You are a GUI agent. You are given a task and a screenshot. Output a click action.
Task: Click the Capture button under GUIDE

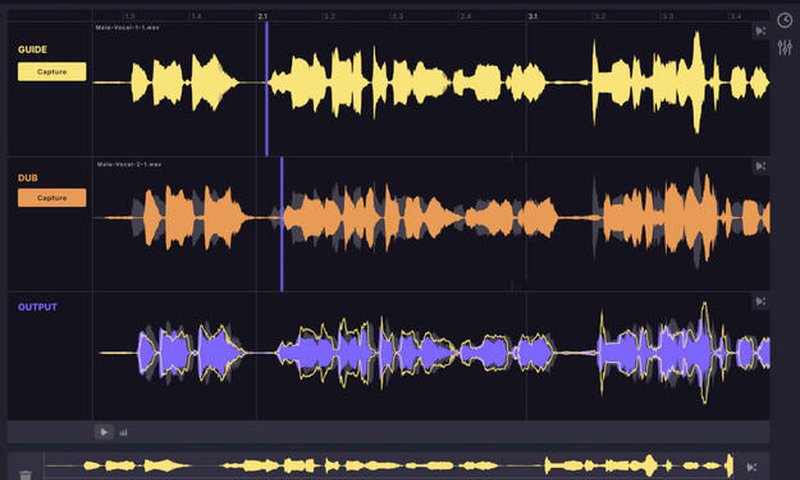pos(52,72)
